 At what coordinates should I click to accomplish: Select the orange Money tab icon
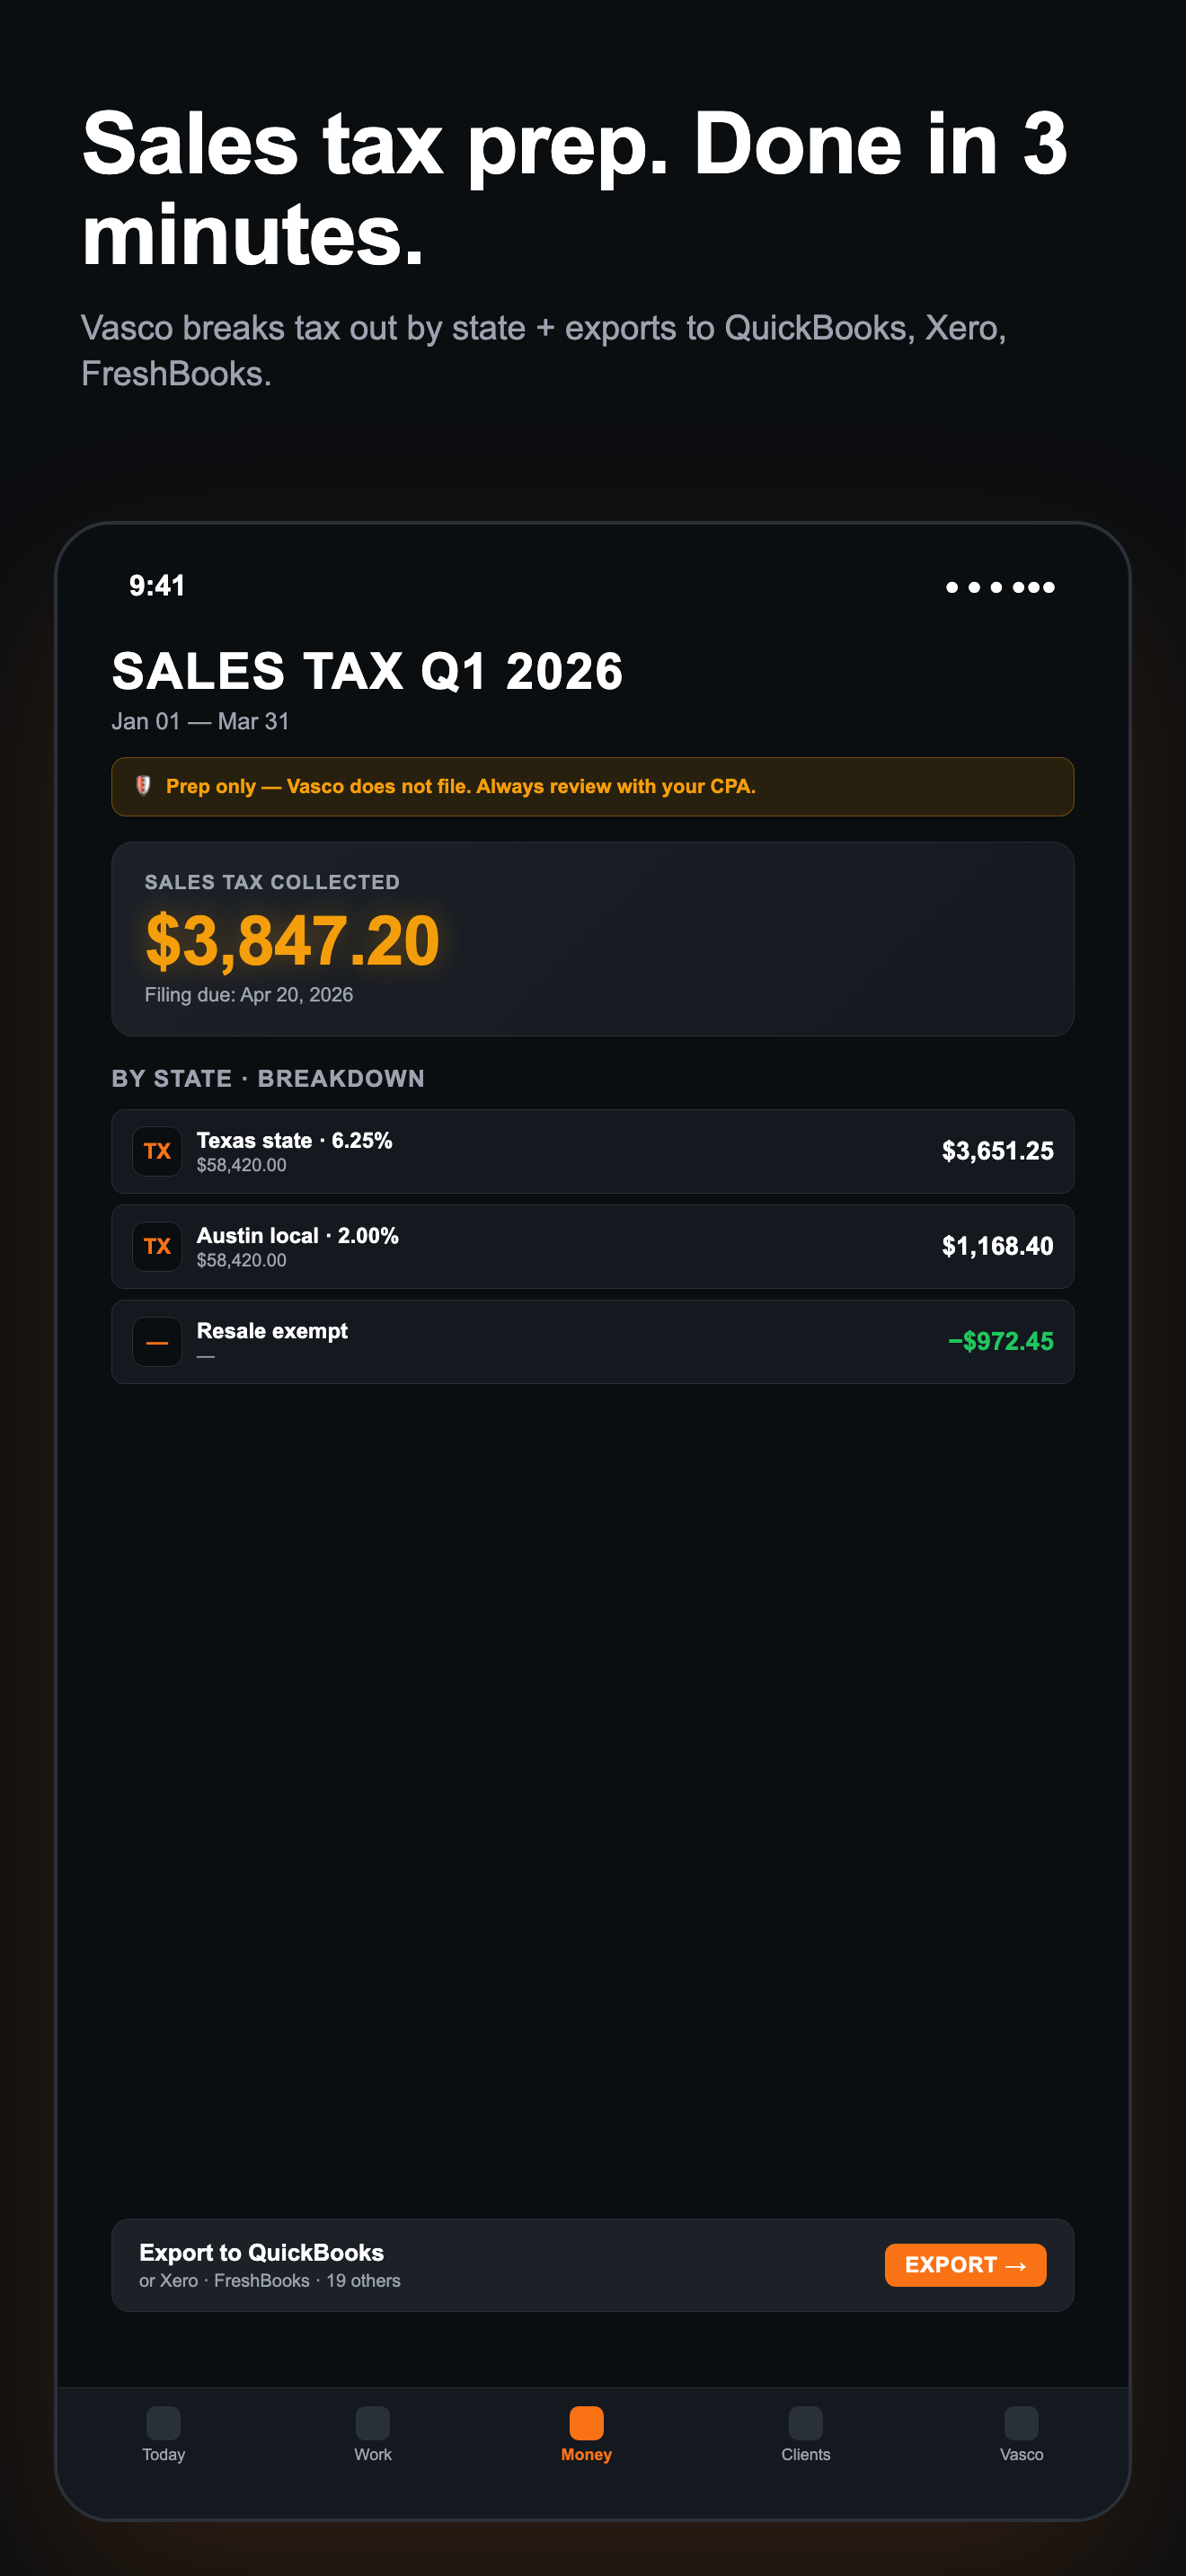point(586,2423)
